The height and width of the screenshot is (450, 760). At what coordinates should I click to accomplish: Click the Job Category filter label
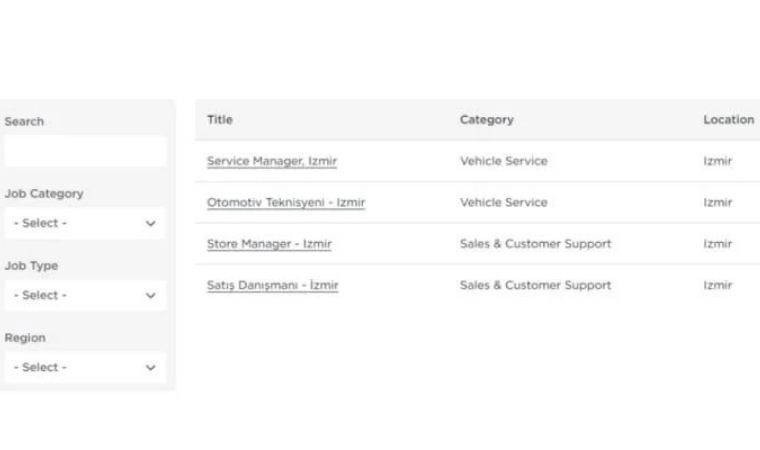[44, 194]
